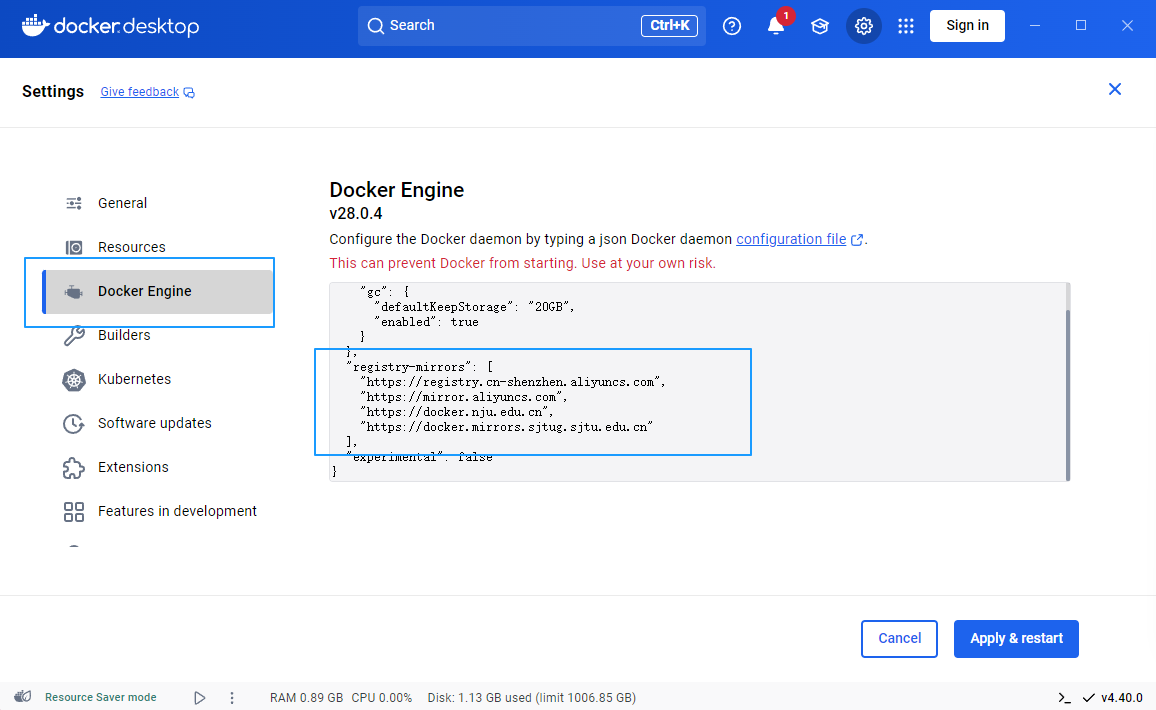
Task: Click the whale leaf Resource Saver icon
Action: pos(24,697)
